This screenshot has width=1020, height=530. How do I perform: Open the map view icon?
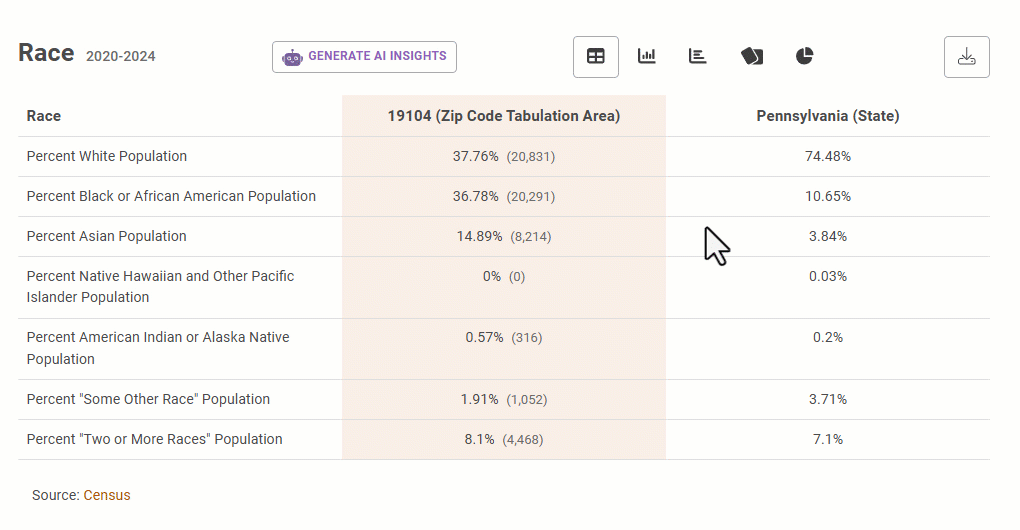pyautogui.click(x=752, y=56)
